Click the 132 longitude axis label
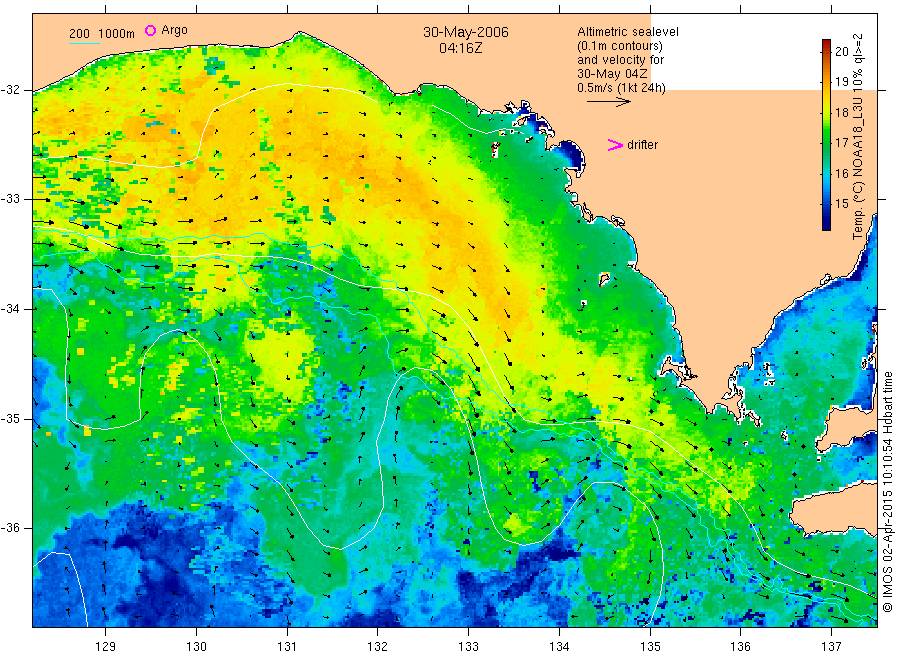 (378, 647)
